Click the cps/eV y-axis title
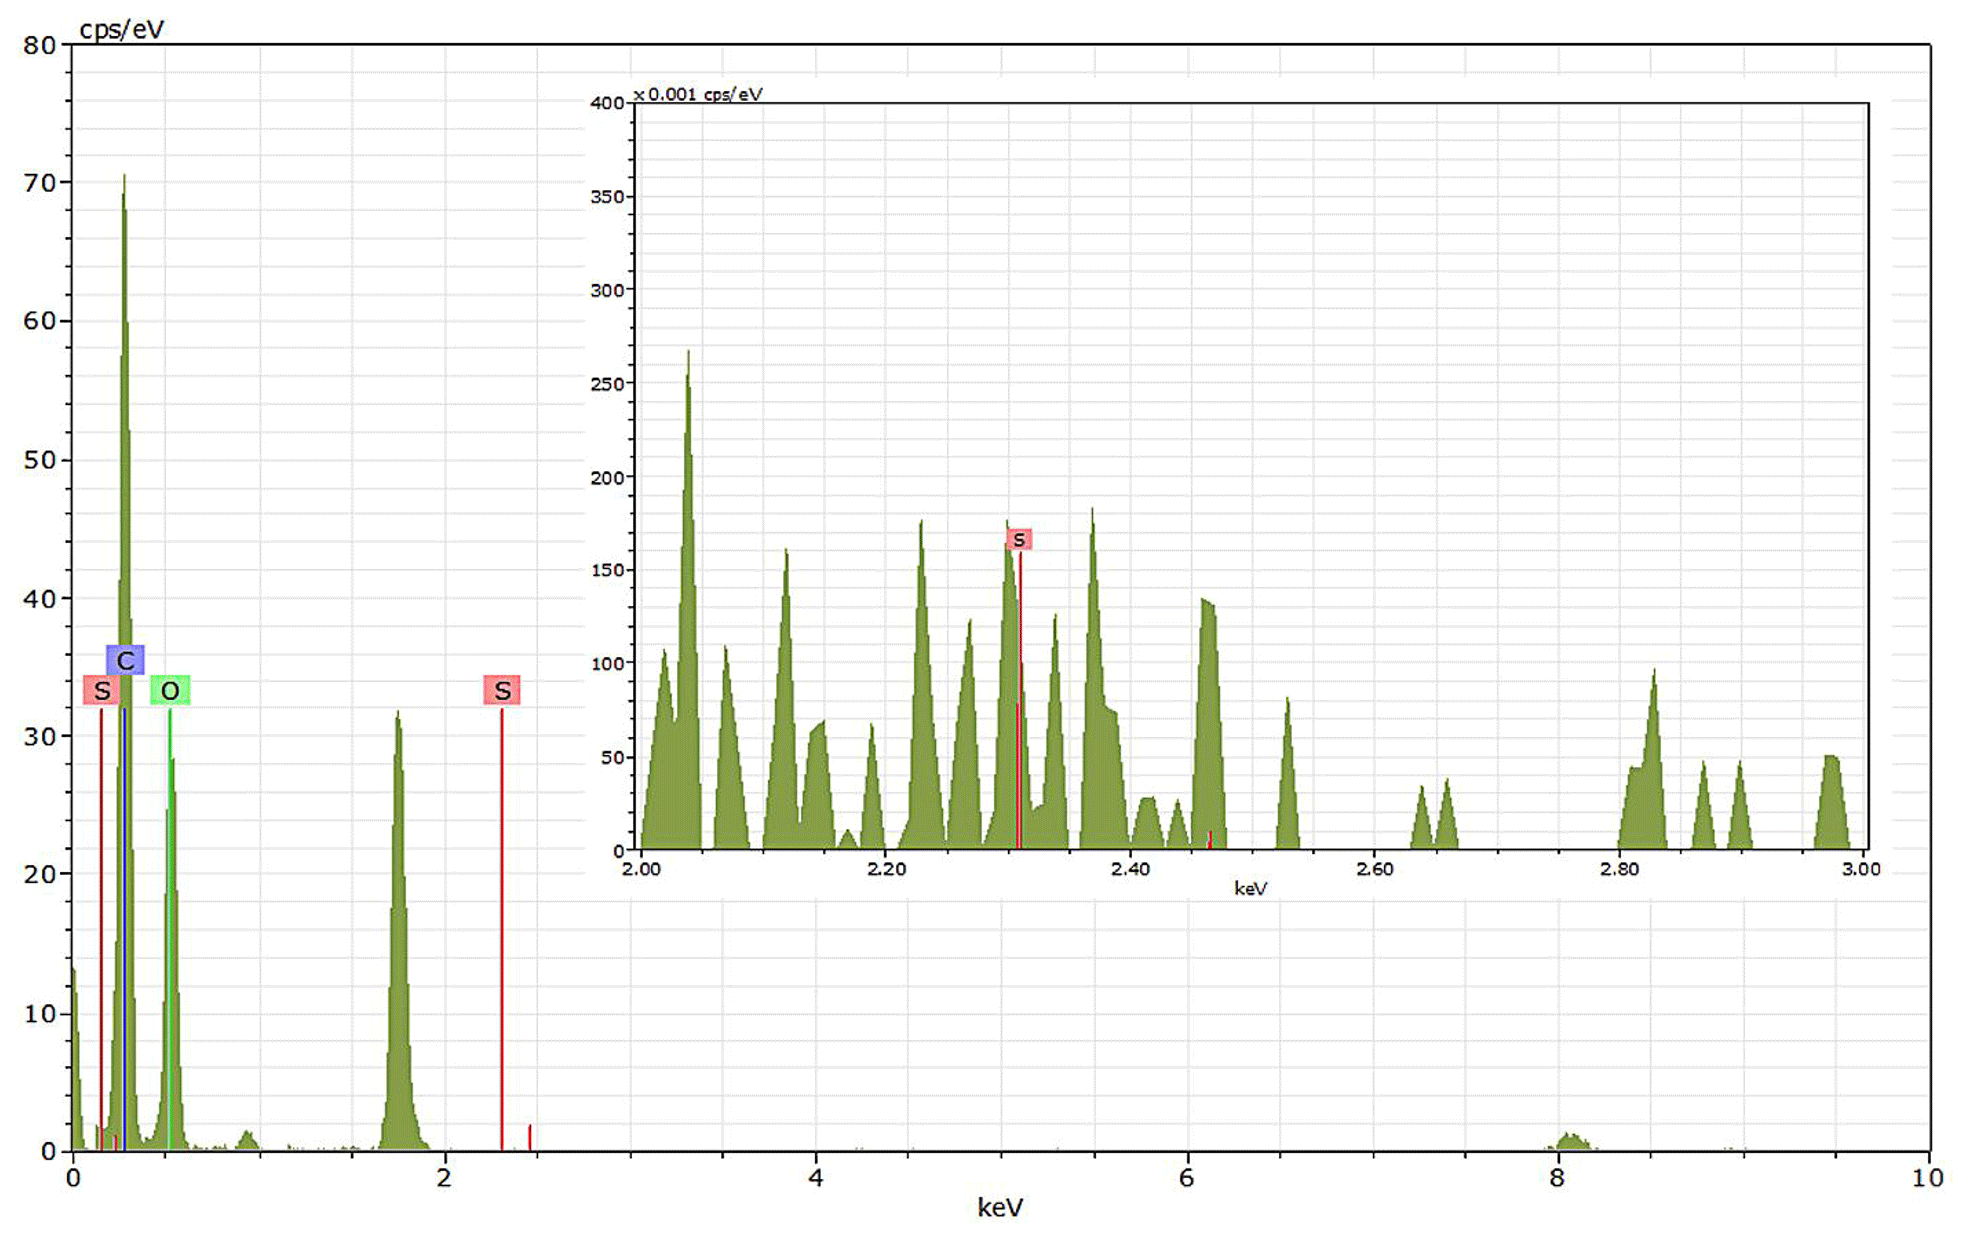Image resolution: width=1970 pixels, height=1240 pixels. (x=121, y=29)
